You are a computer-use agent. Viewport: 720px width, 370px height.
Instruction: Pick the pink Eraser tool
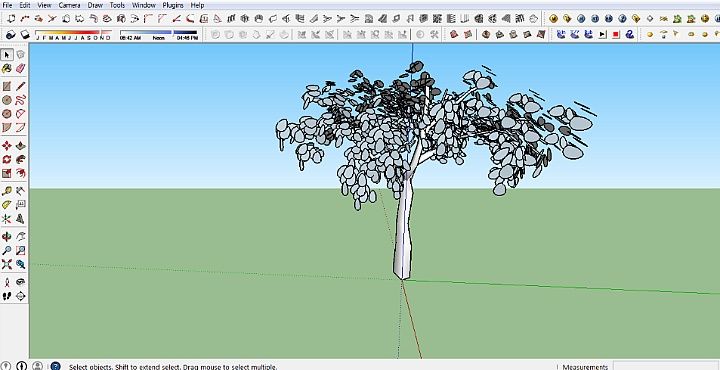20,69
